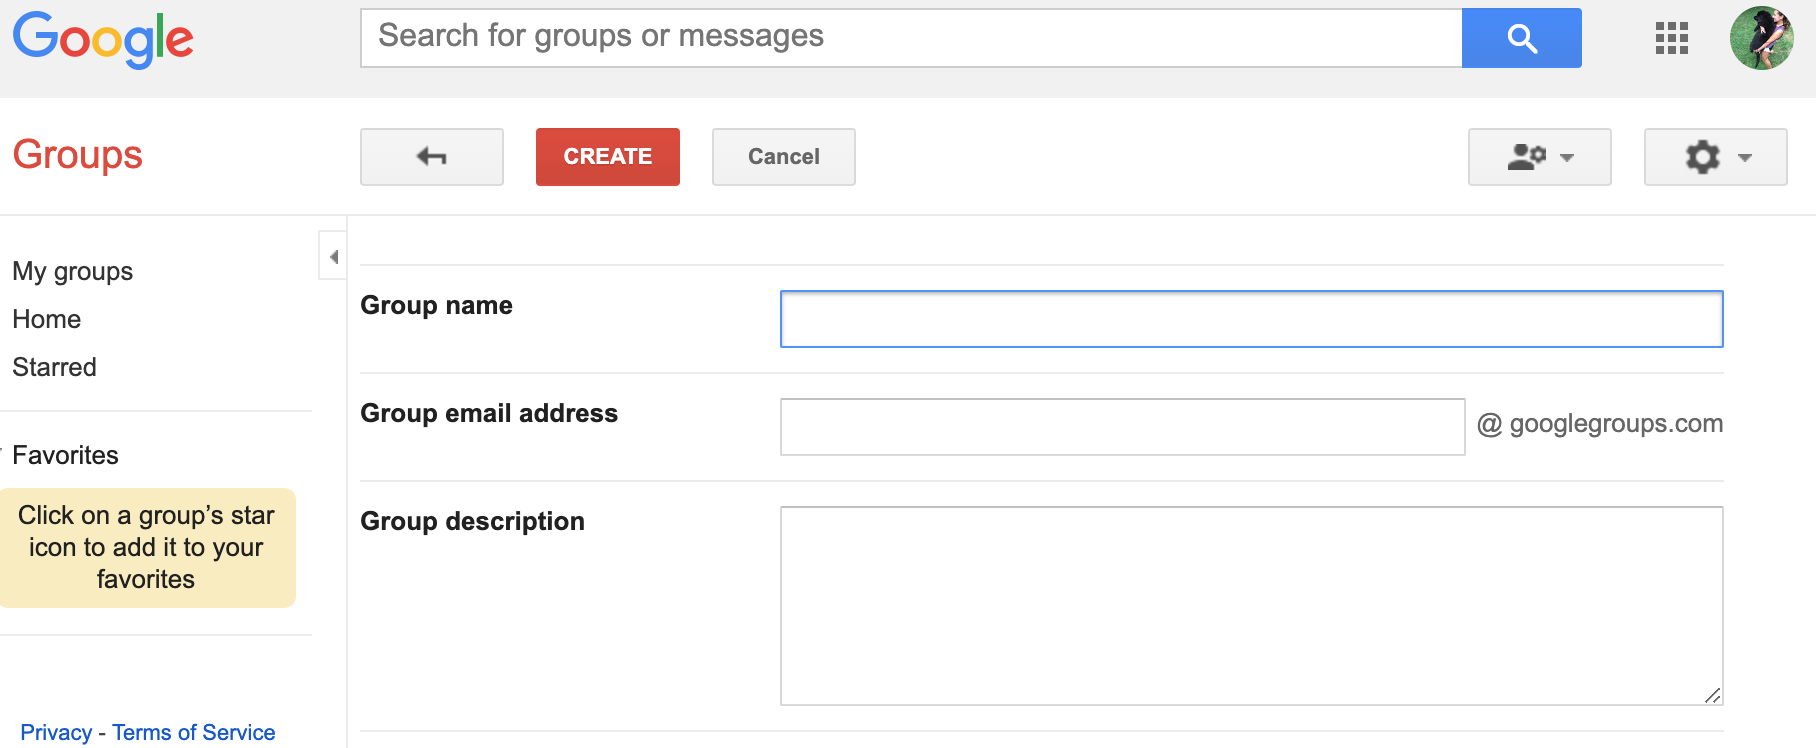Focus the Group name field
The width and height of the screenshot is (1816, 748).
point(1251,319)
